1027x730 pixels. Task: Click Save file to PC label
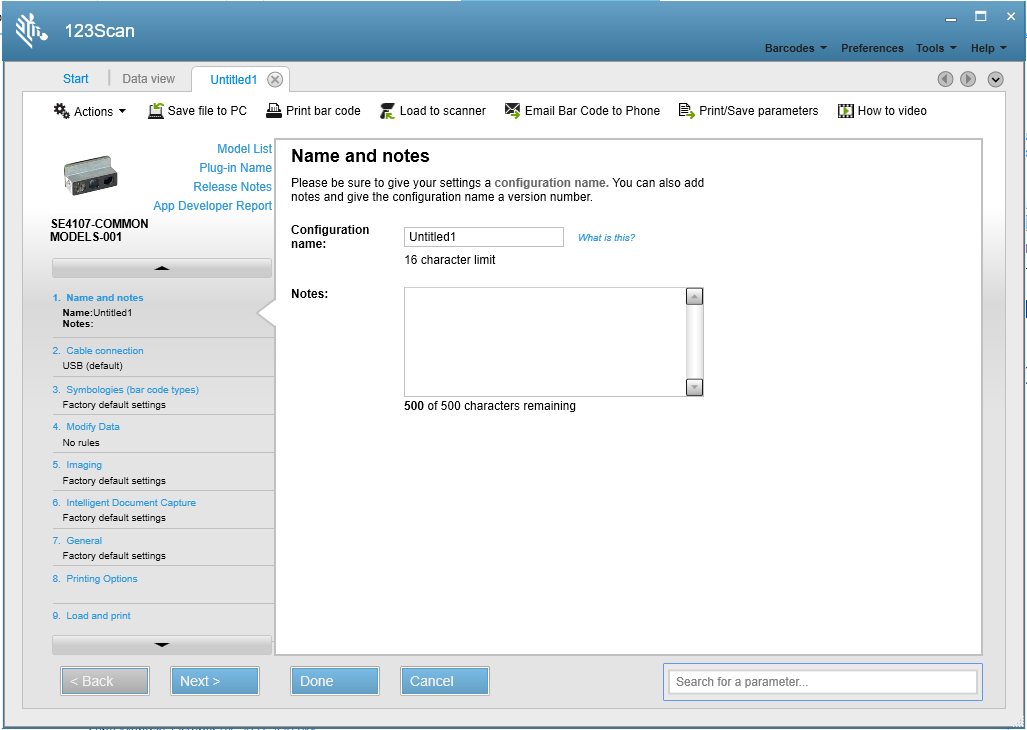(x=207, y=111)
